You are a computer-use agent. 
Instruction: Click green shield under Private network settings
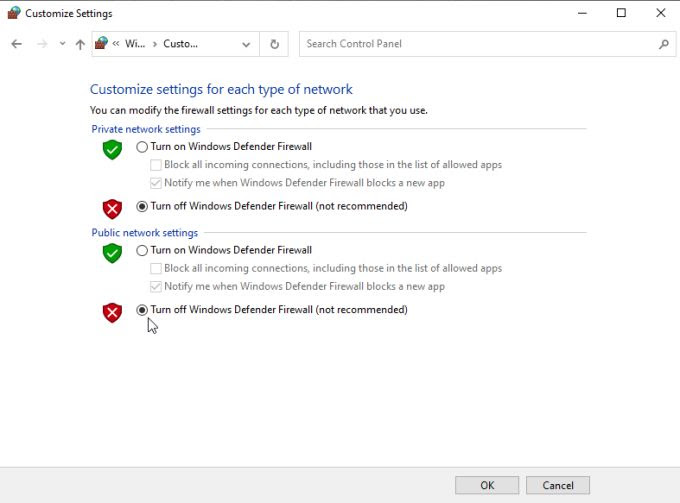112,149
